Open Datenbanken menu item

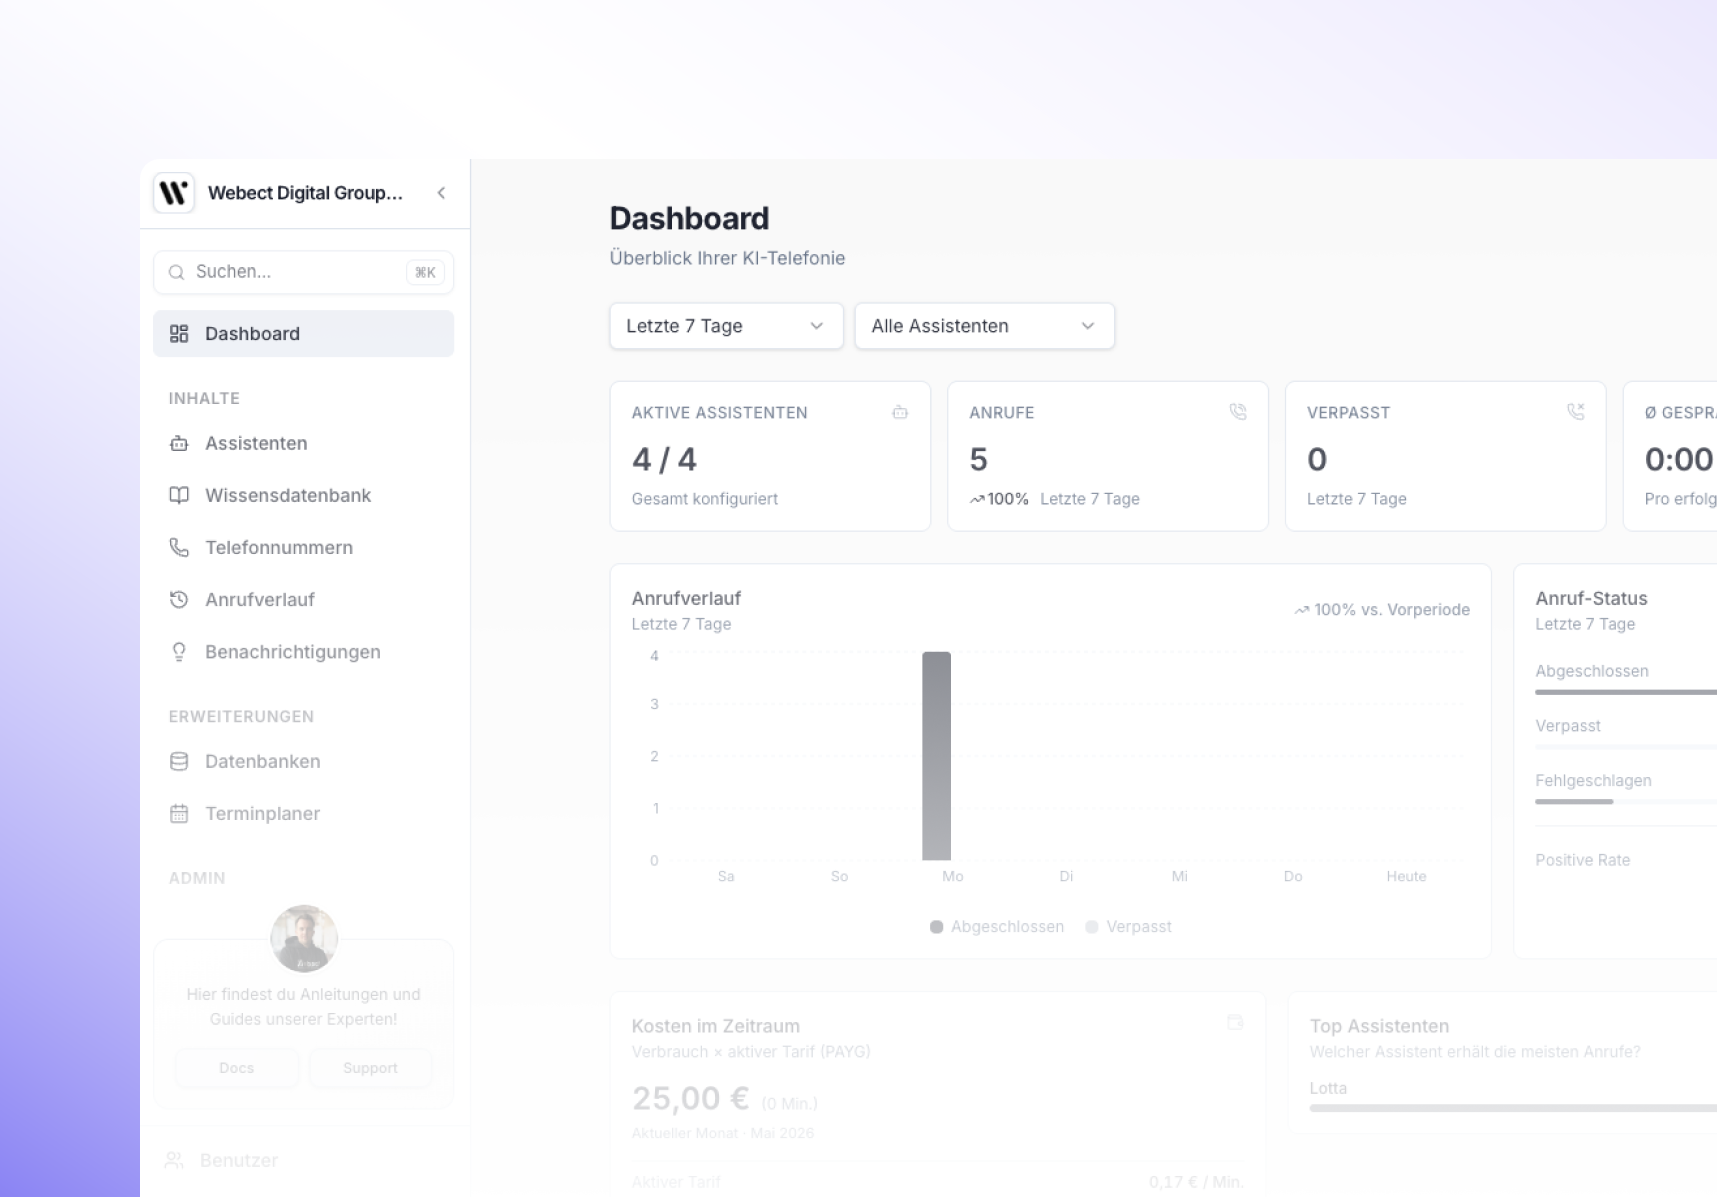303,761
